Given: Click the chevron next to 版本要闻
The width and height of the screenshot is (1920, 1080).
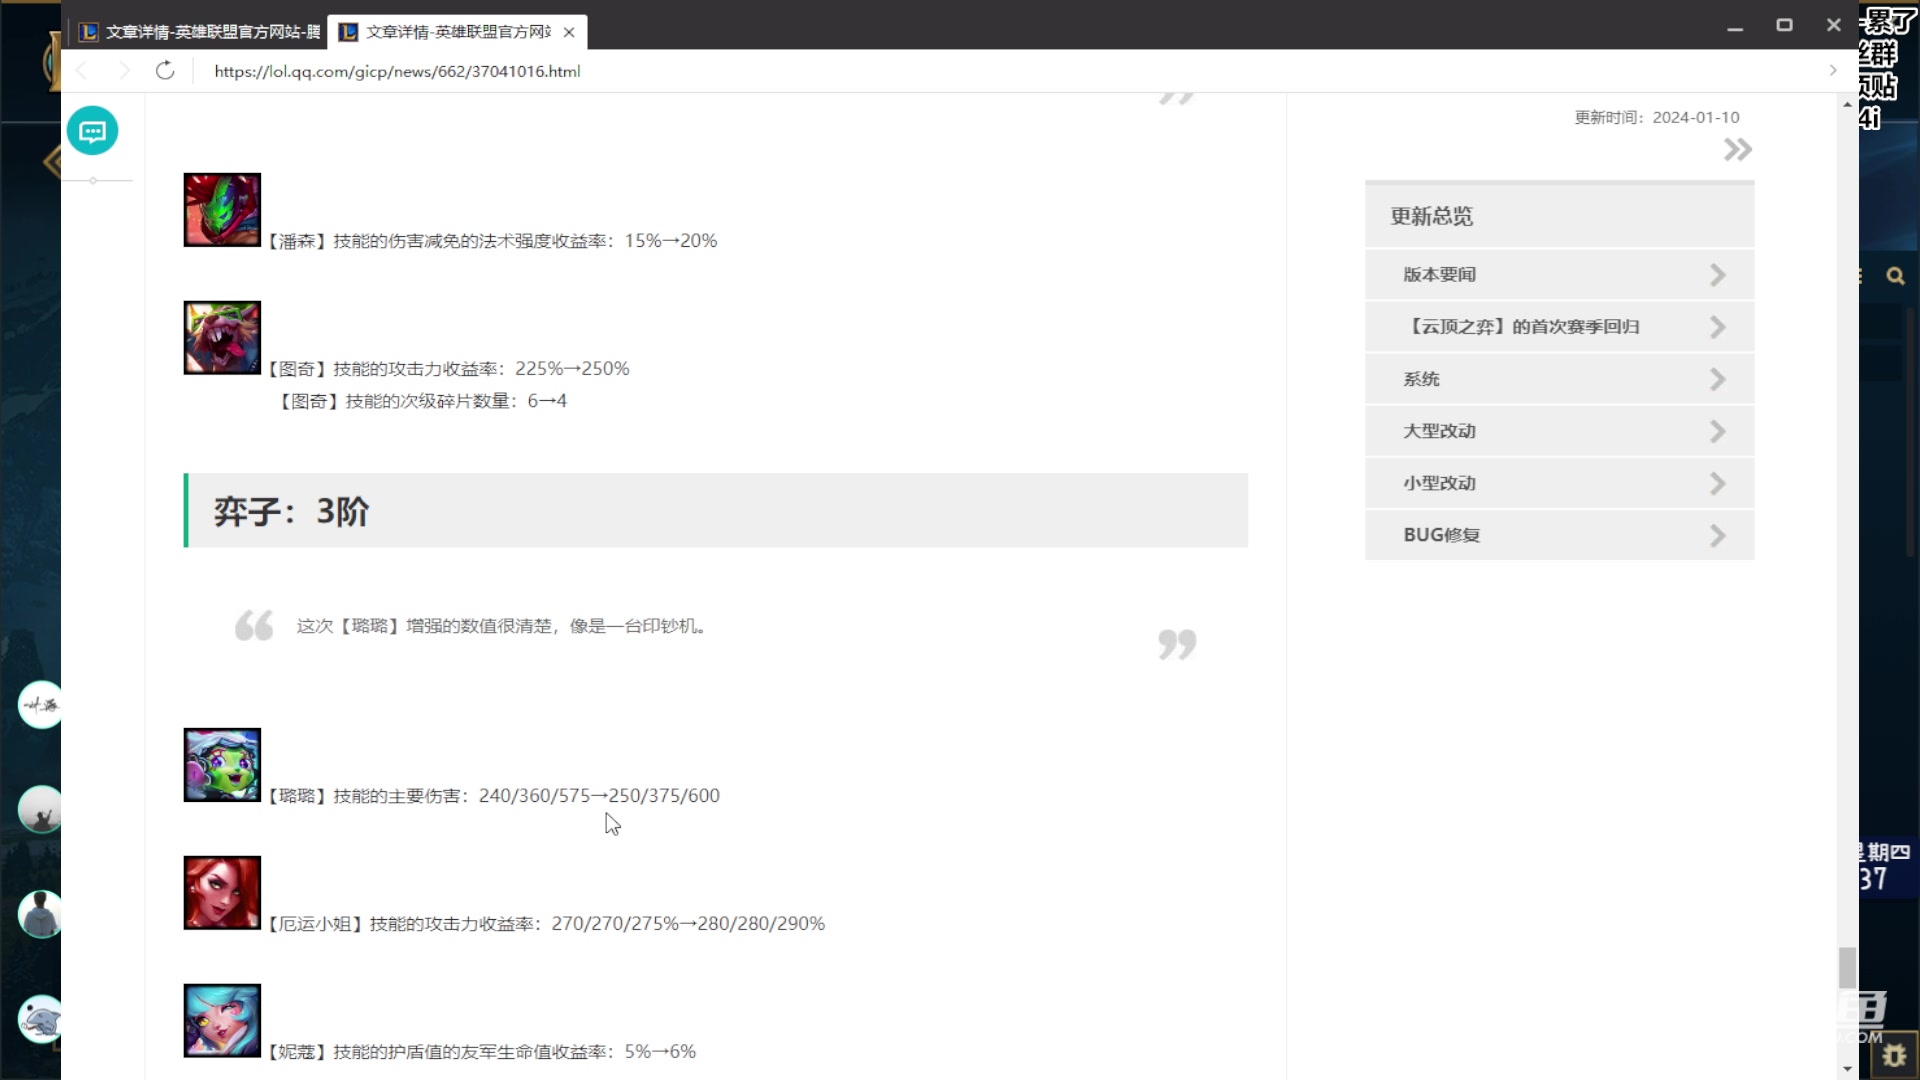Looking at the screenshot, I should [1718, 275].
